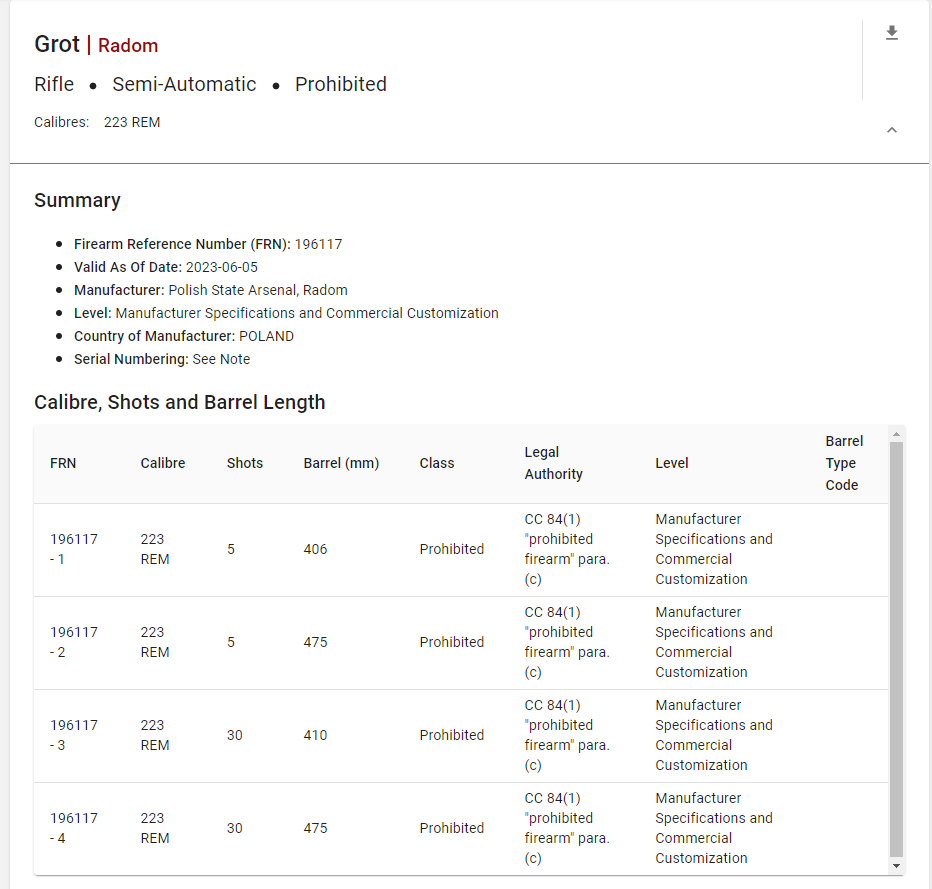This screenshot has height=889, width=932.
Task: Select the FRN cell 196117 - 1
Action: [74, 549]
